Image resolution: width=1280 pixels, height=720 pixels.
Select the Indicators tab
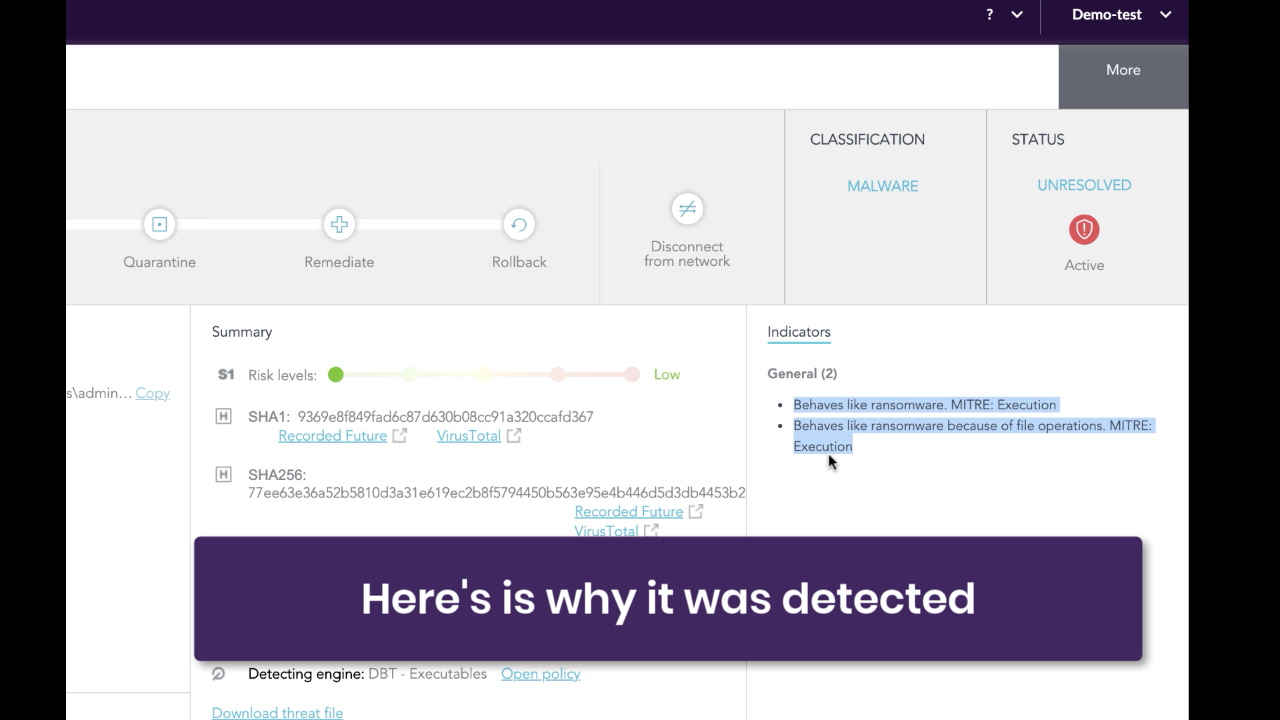pos(798,332)
